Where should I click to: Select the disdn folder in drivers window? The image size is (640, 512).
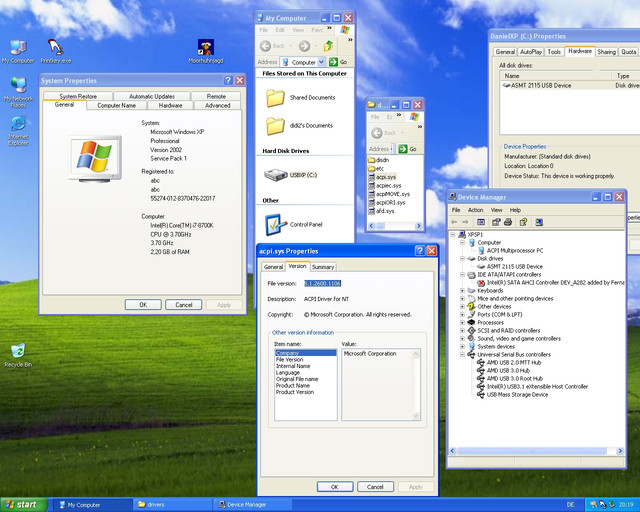coord(378,160)
